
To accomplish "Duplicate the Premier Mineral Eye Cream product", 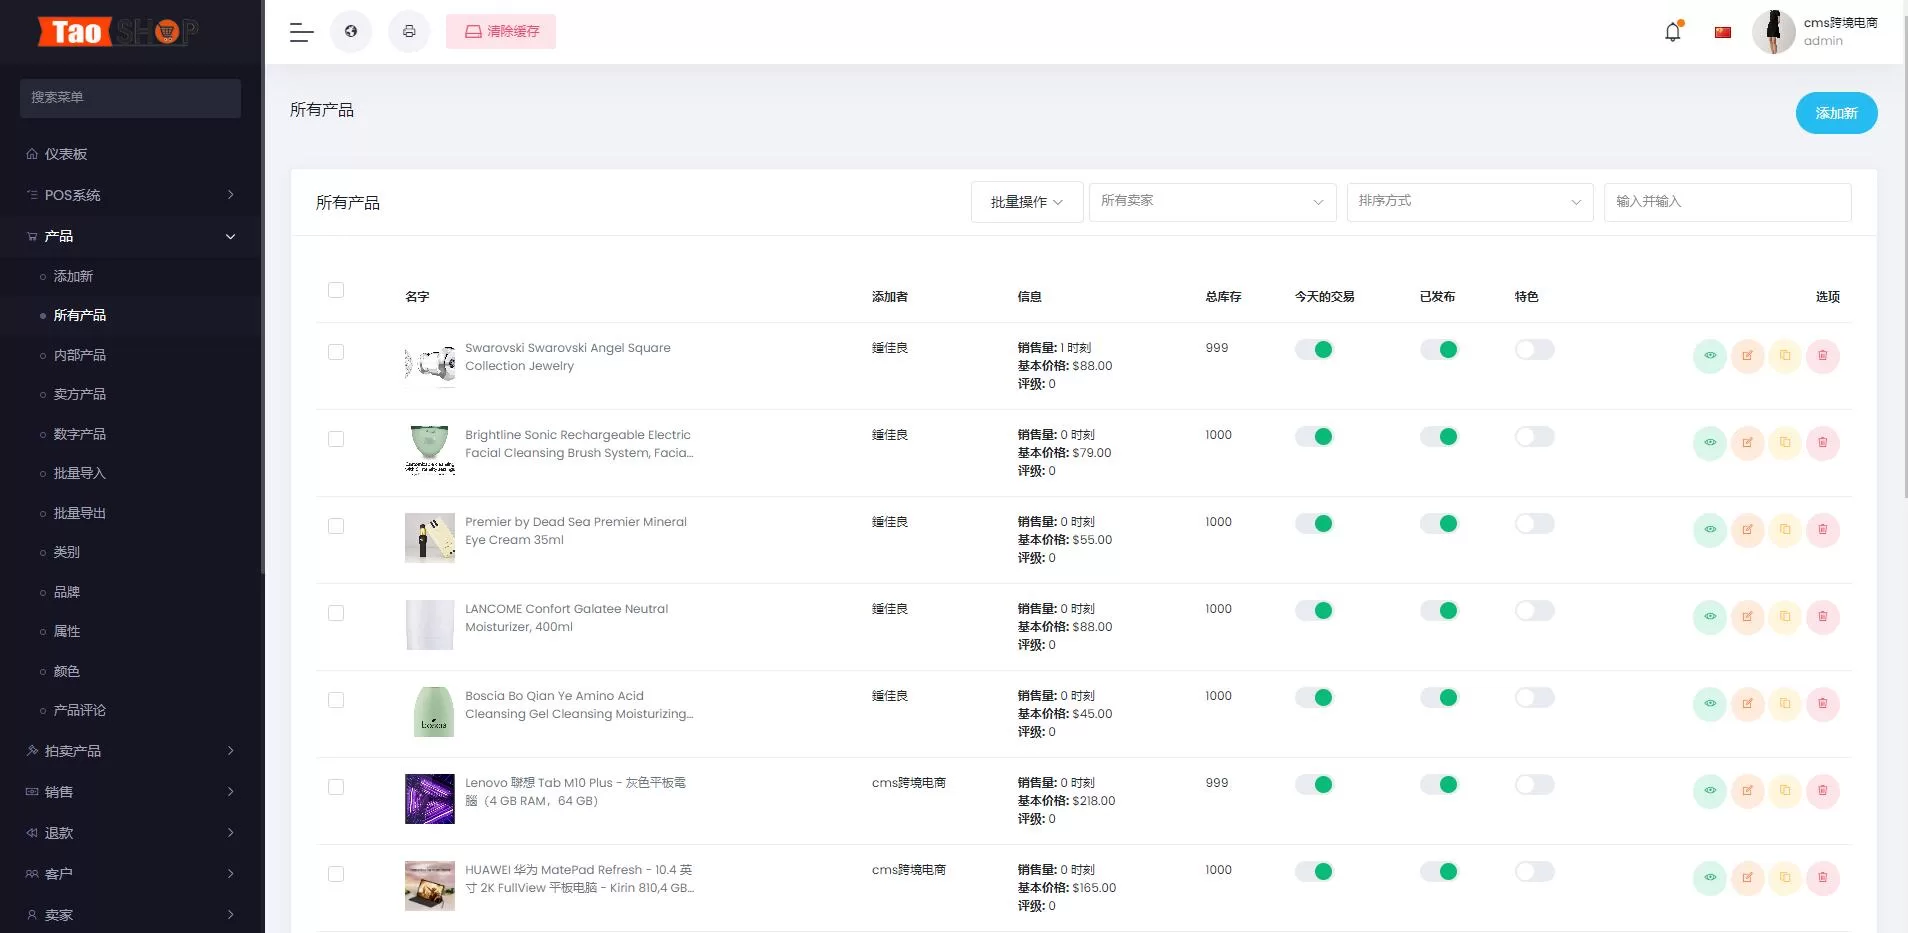I will point(1785,530).
